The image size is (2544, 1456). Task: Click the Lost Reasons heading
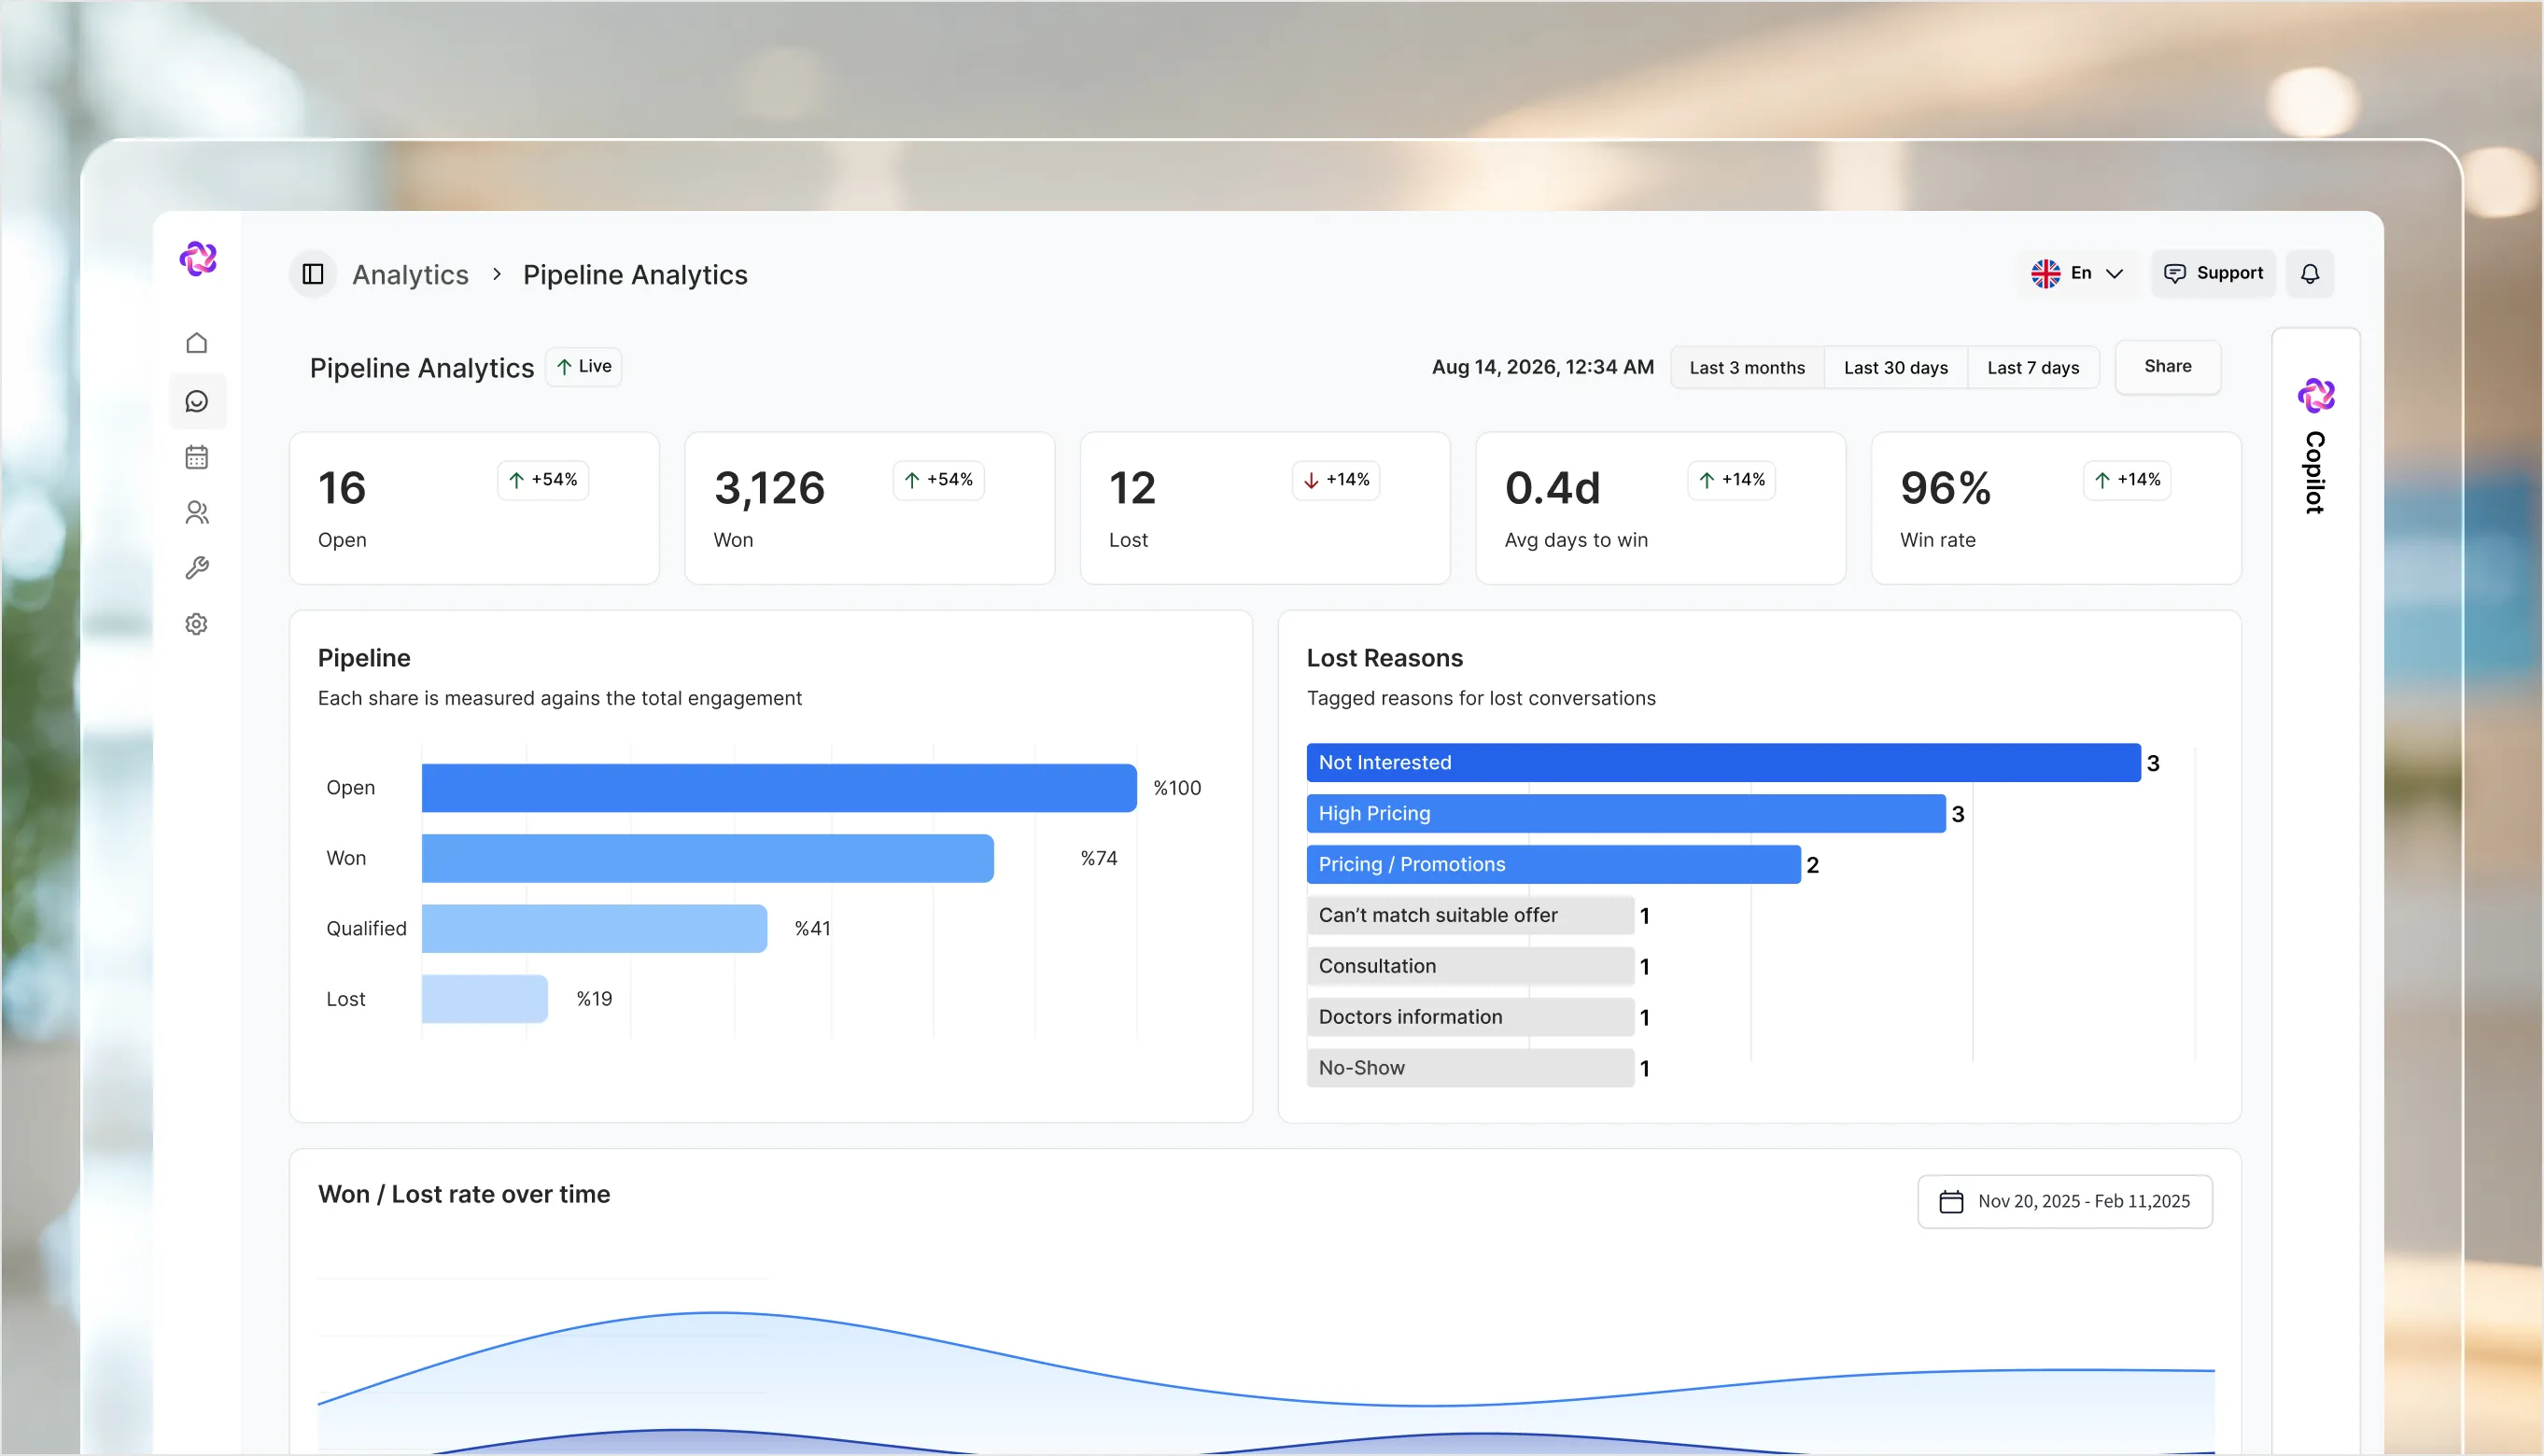(1385, 658)
